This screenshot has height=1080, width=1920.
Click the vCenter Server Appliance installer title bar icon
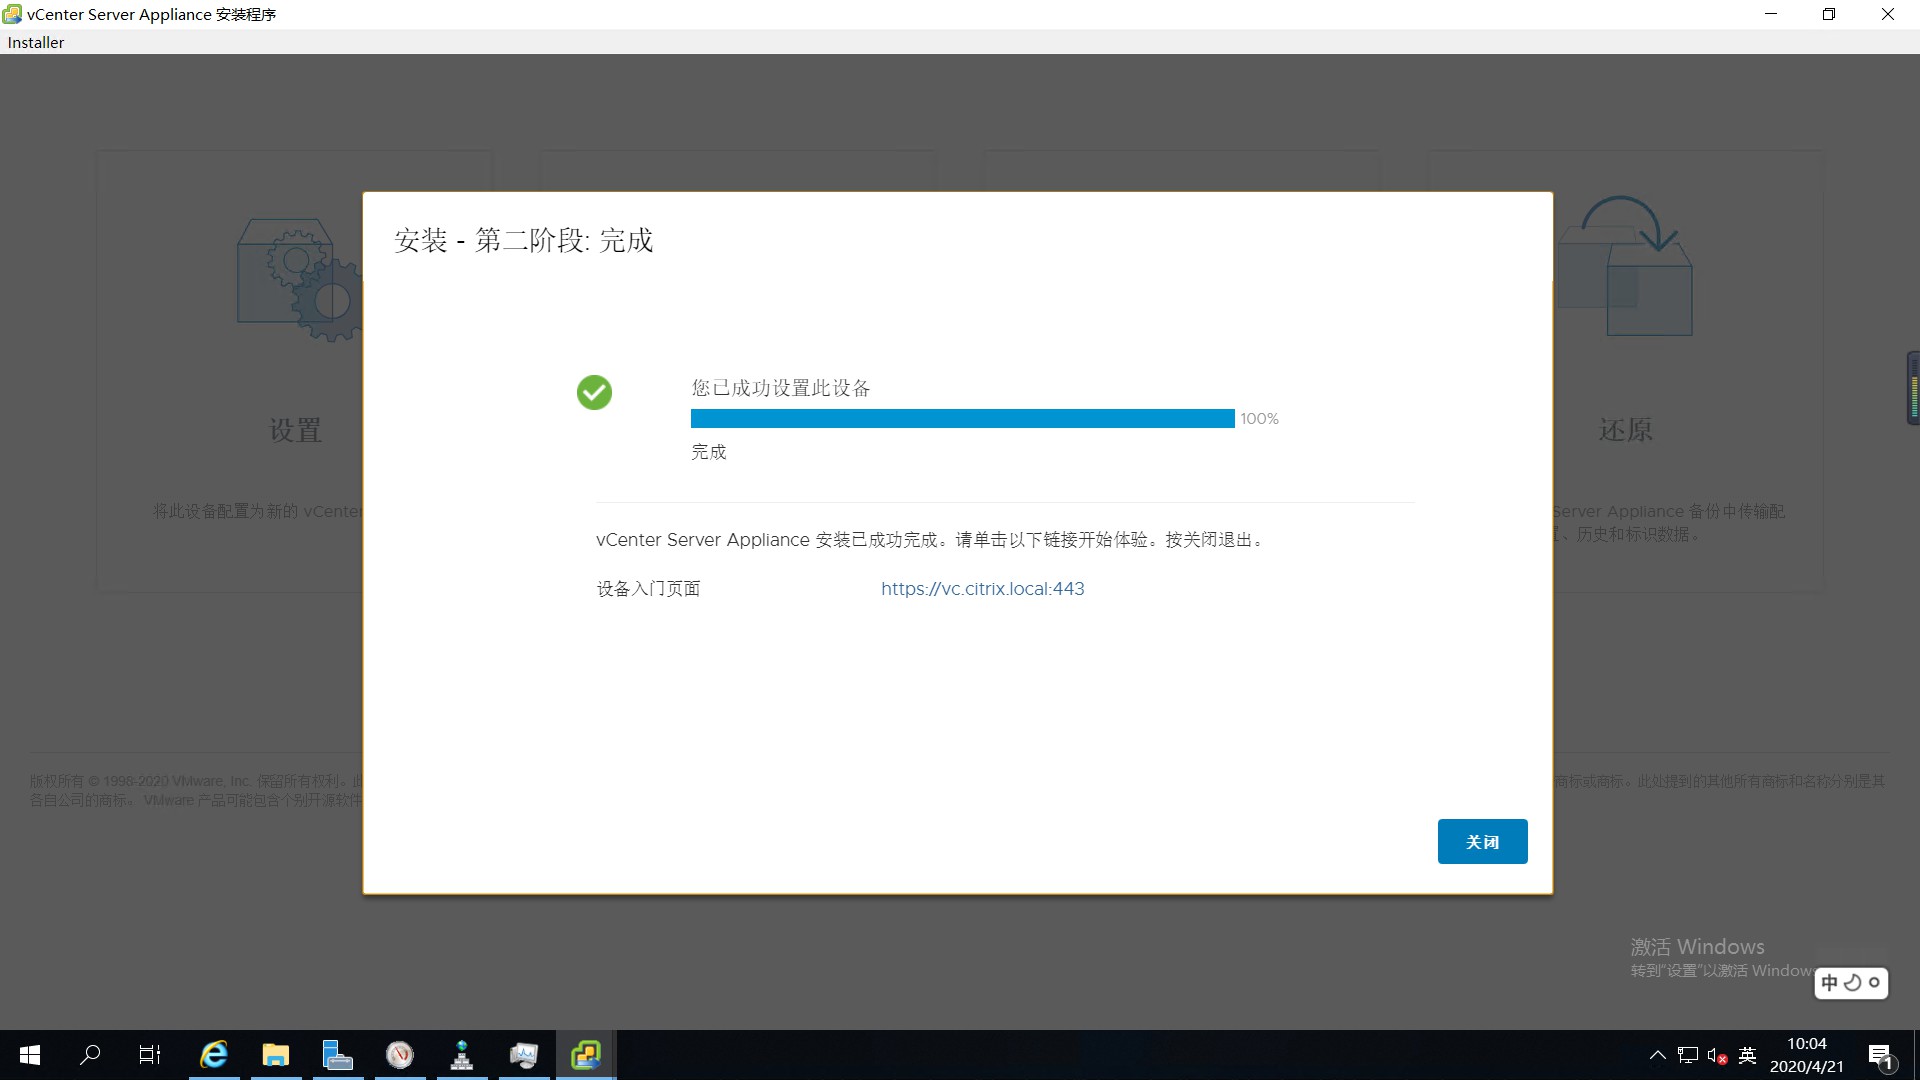point(12,14)
